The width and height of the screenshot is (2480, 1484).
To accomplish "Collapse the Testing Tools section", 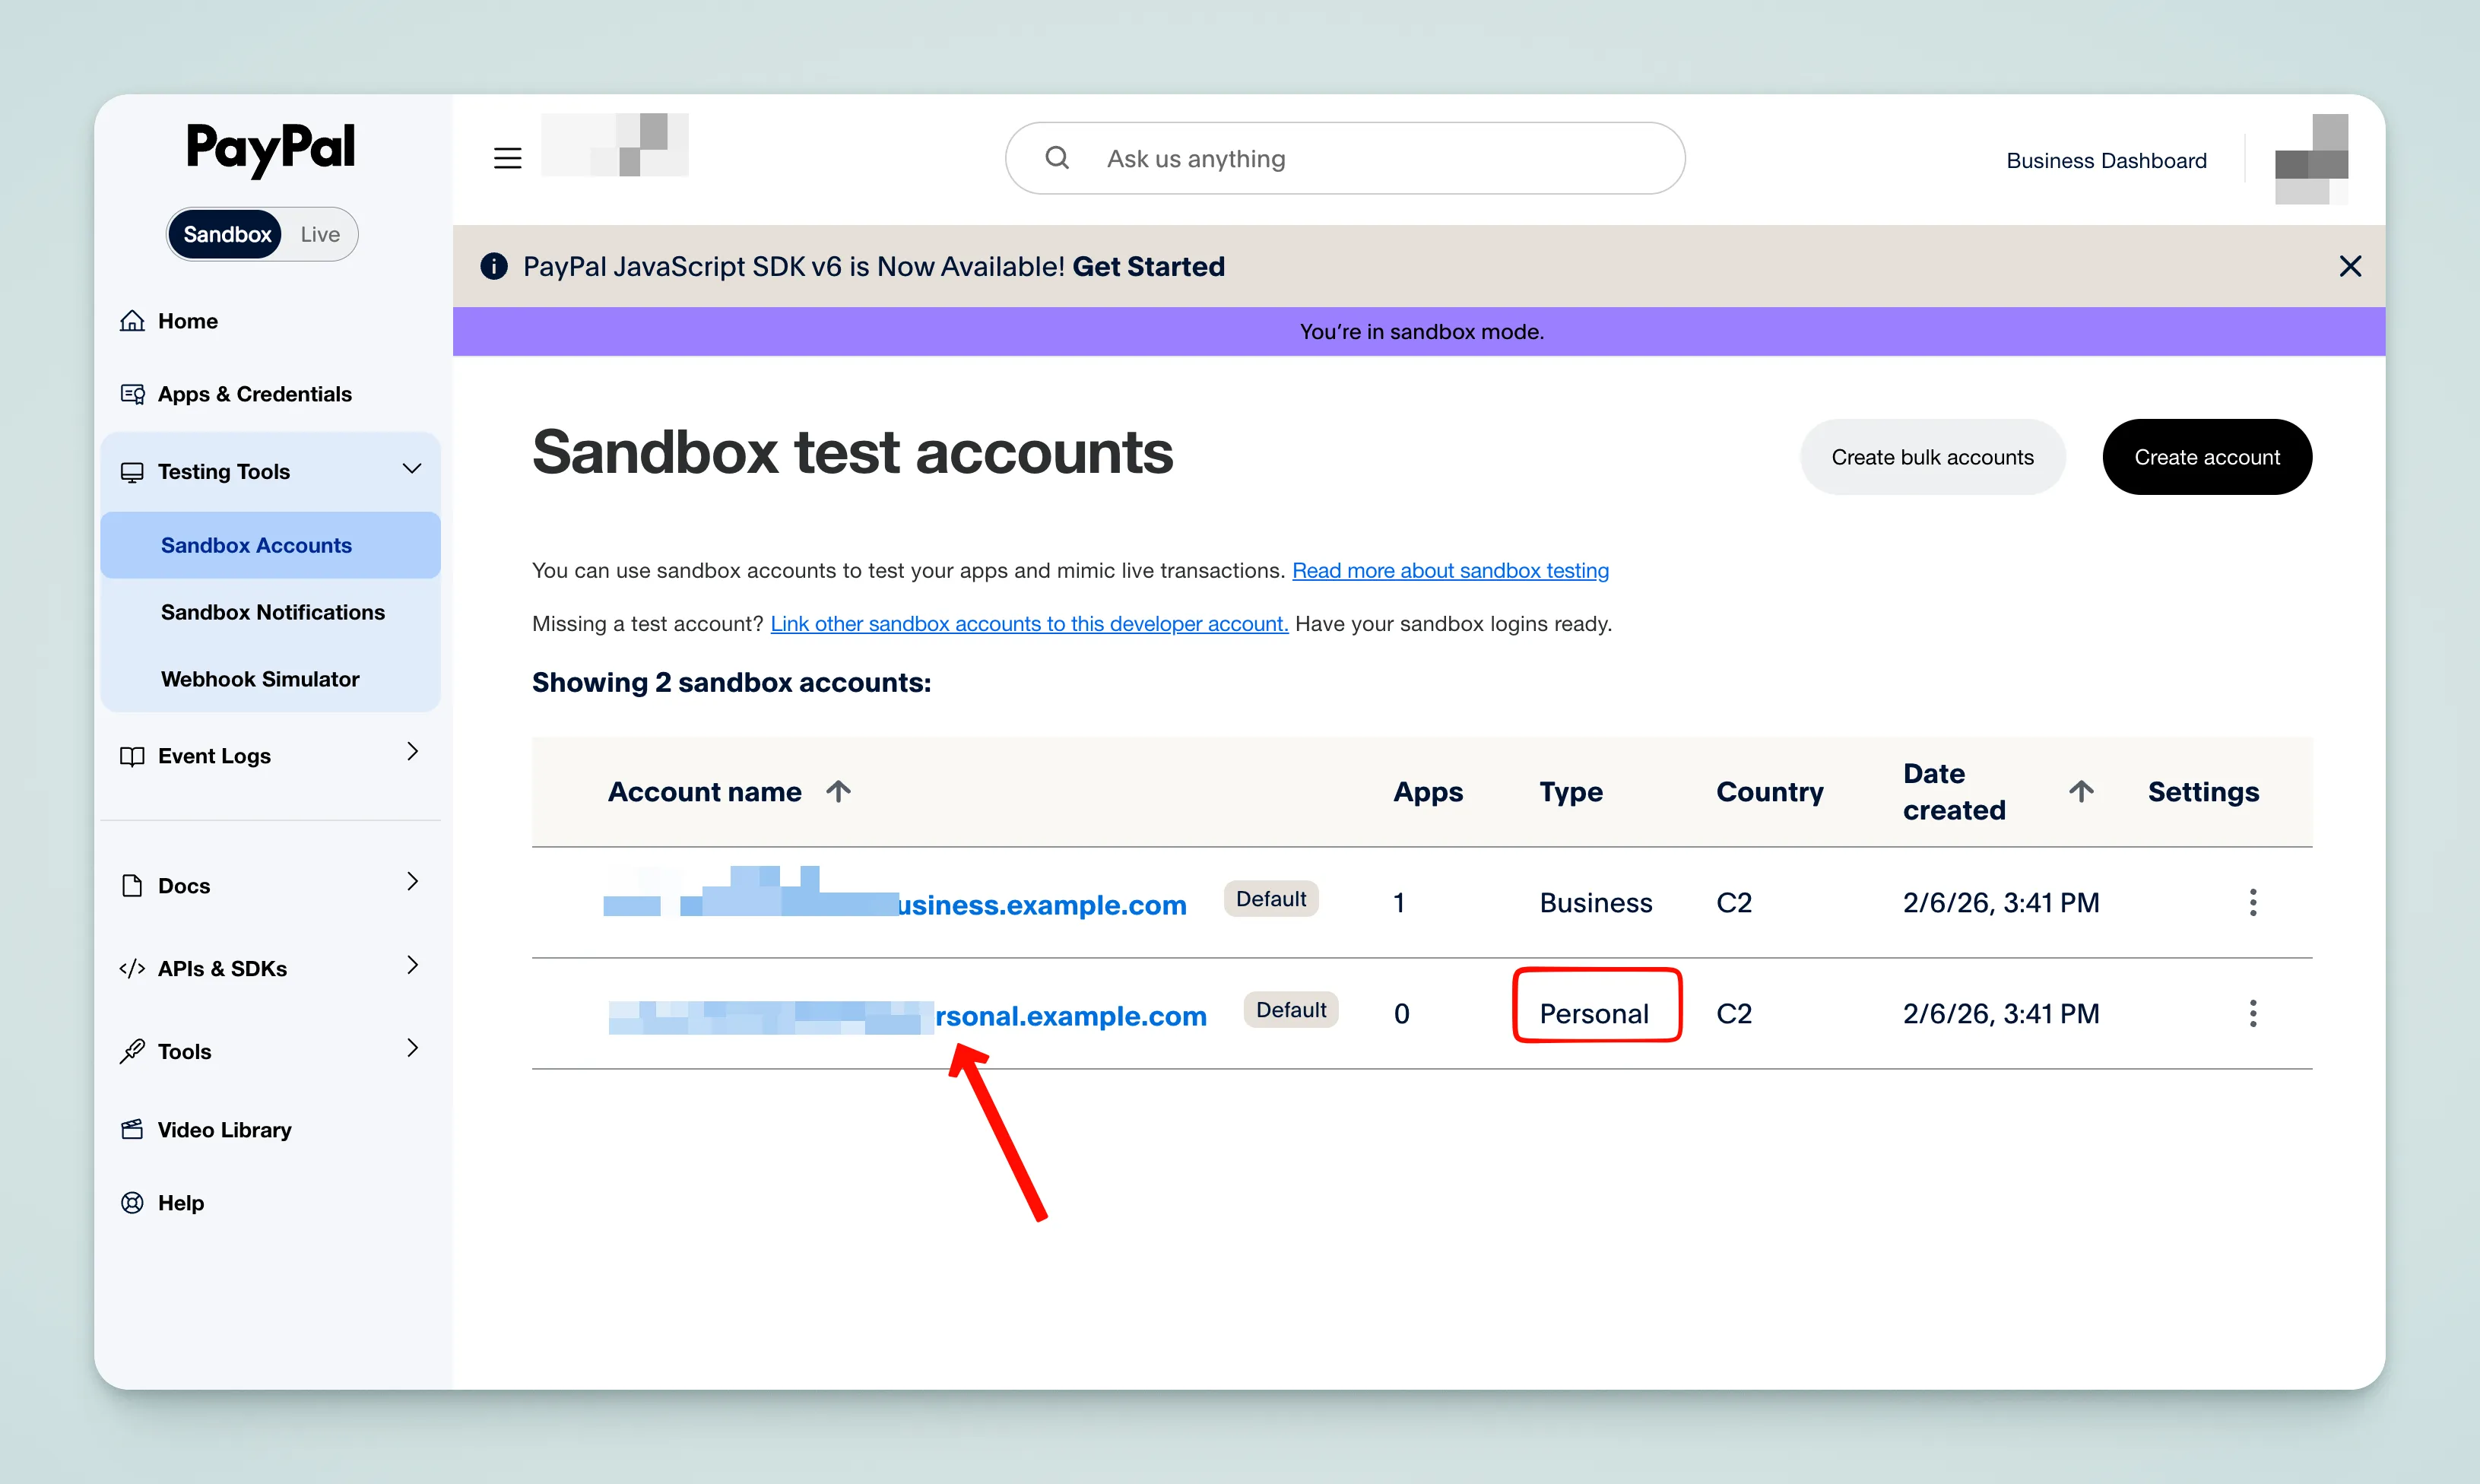I will pos(412,469).
